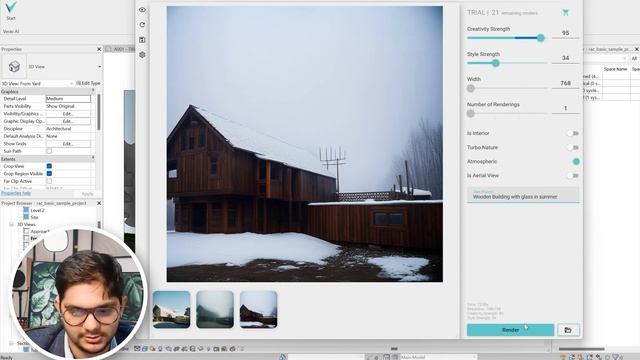This screenshot has width=640, height=360.
Task: Click the Render button
Action: coord(510,330)
